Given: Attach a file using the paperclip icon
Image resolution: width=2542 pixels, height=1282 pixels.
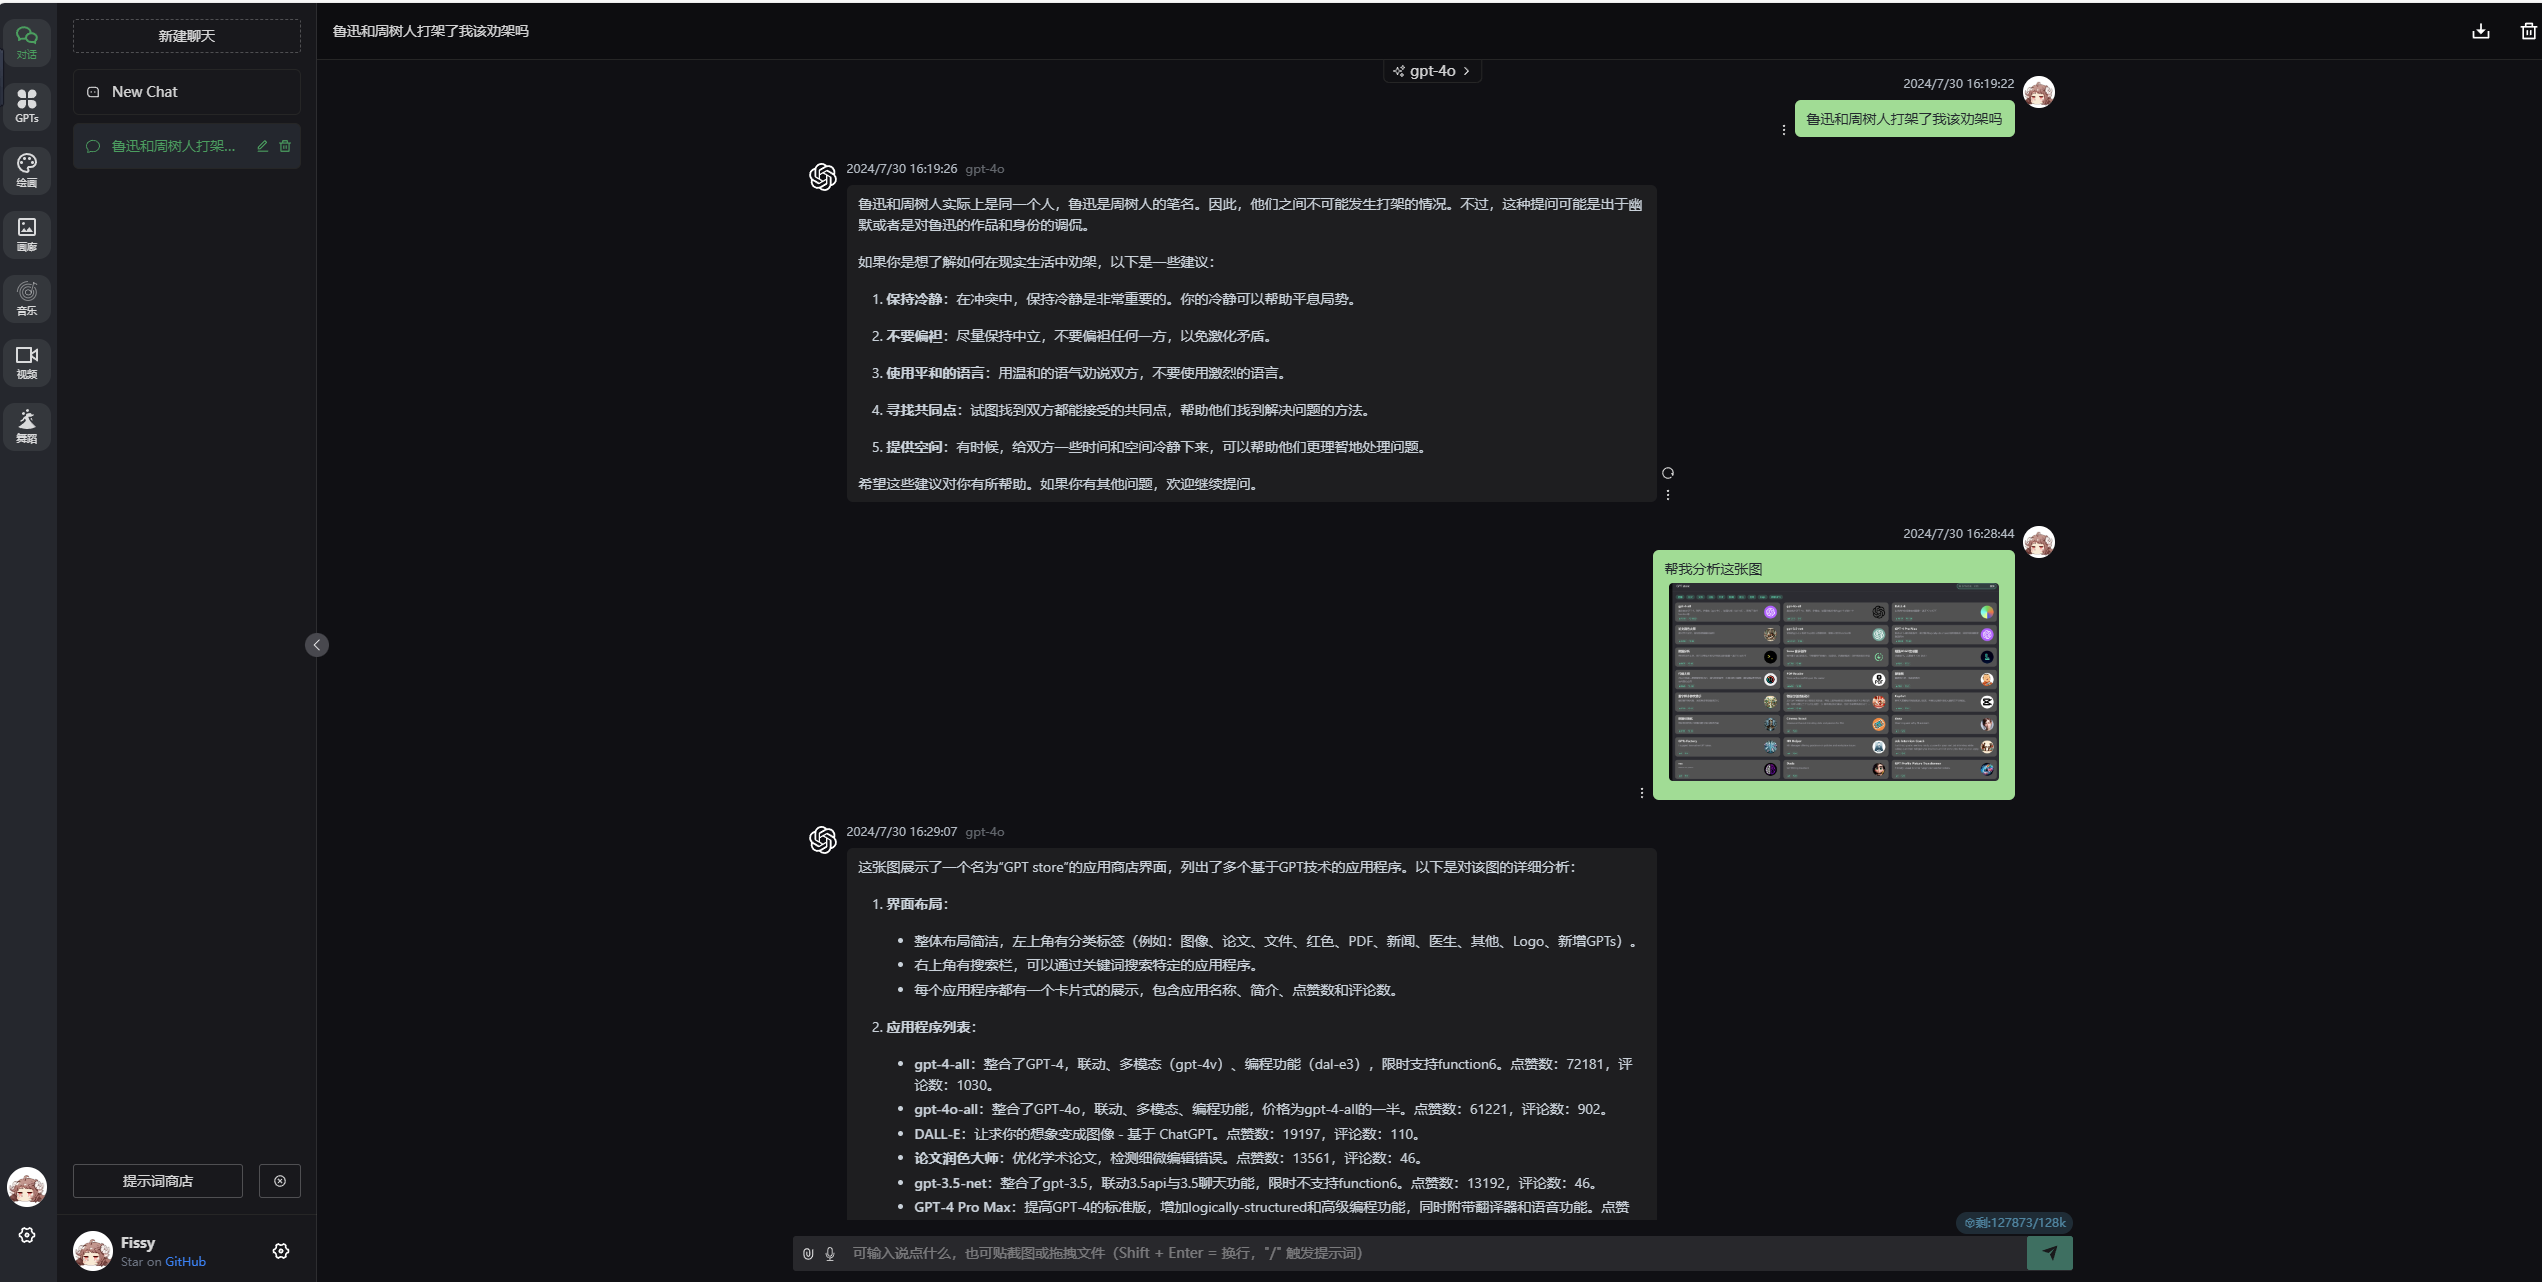Looking at the screenshot, I should 808,1253.
